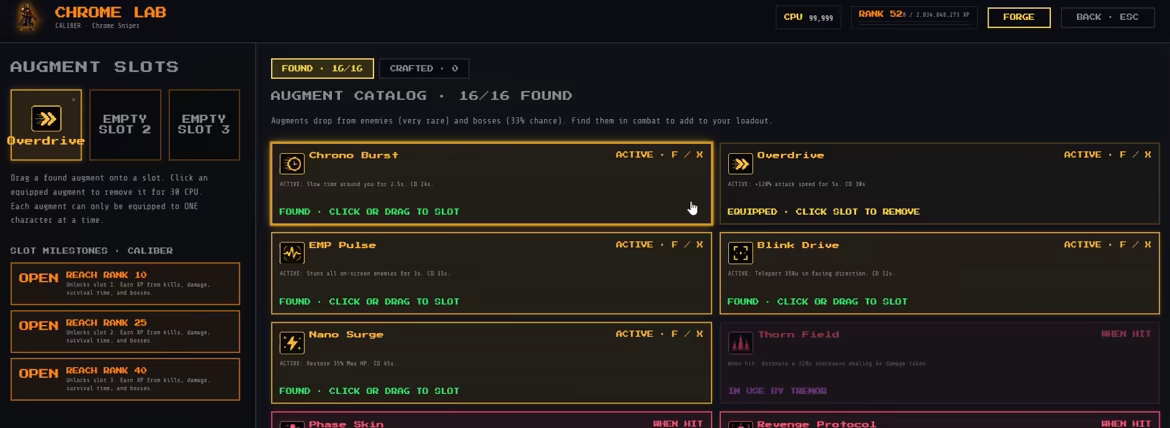The width and height of the screenshot is (1170, 428).
Task: Click the Nano Surge lightning icon
Action: tap(292, 342)
